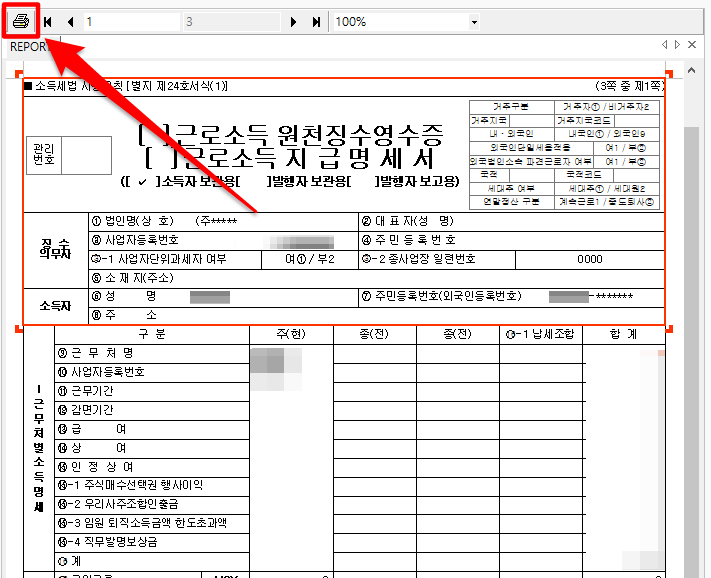Open the 100% zoom dropdown
The image size is (711, 578).
(474, 22)
